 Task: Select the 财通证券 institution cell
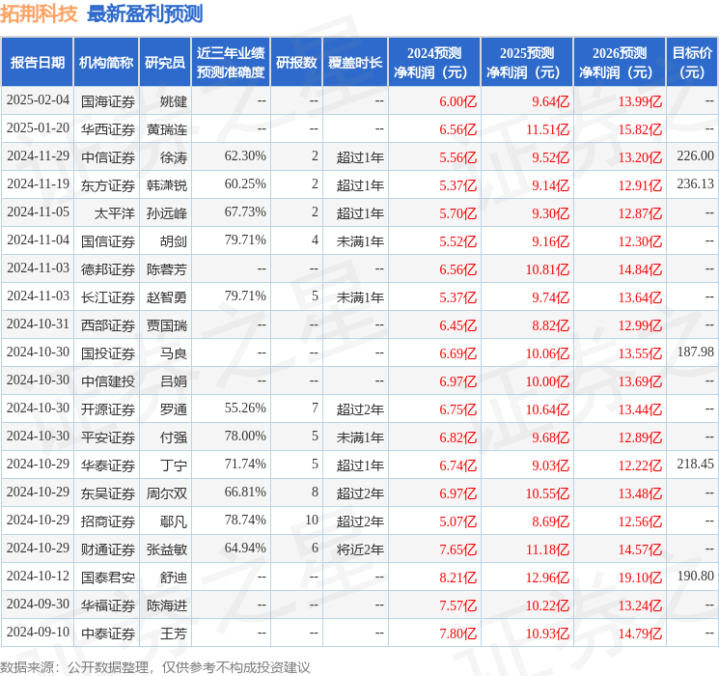pos(108,549)
